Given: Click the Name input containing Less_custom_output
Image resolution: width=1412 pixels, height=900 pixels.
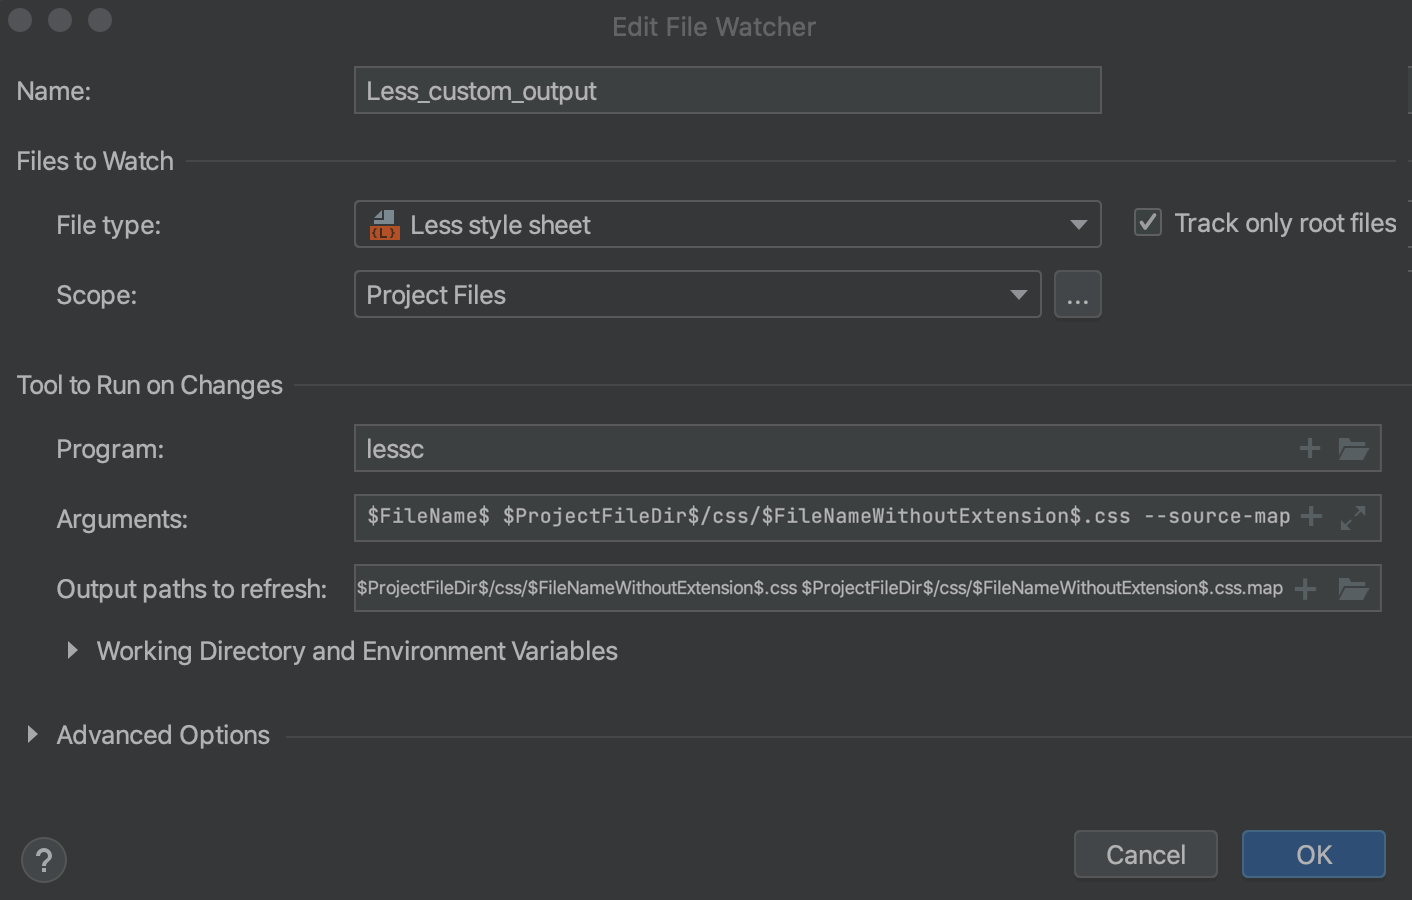Looking at the screenshot, I should 727,90.
